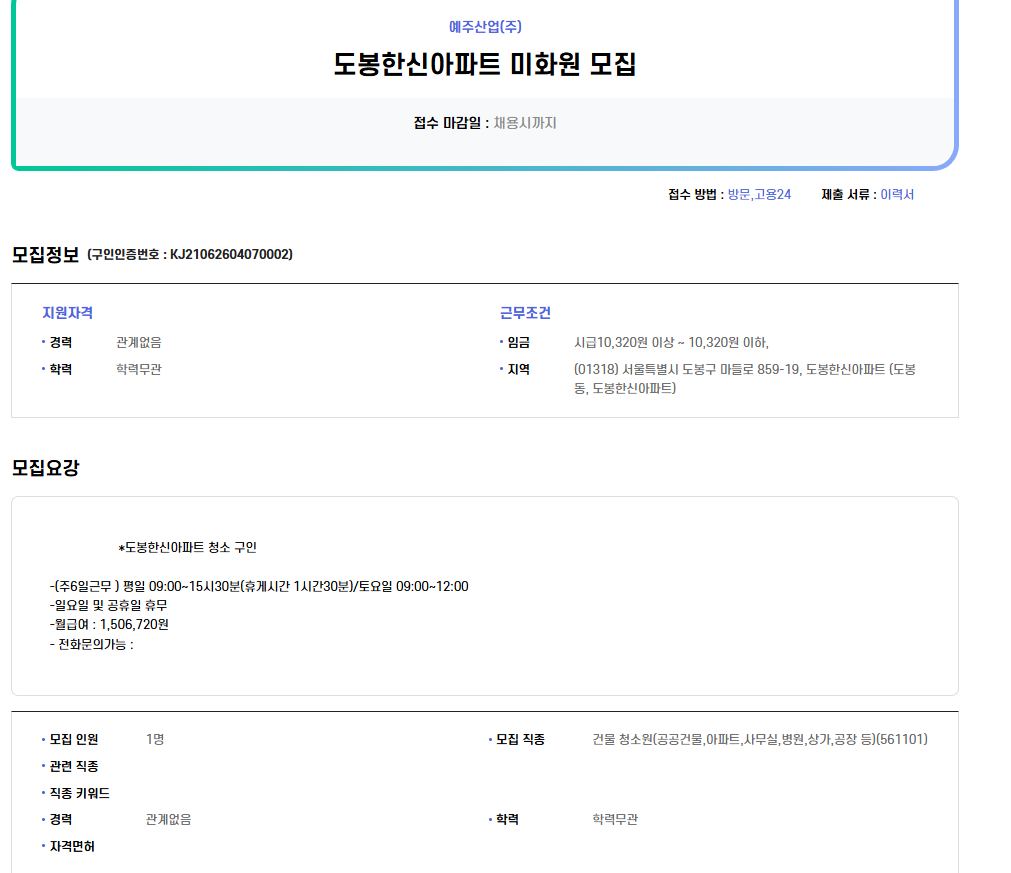Click the 방문,고용24 application method link
This screenshot has height=873, width=1011.
759,194
